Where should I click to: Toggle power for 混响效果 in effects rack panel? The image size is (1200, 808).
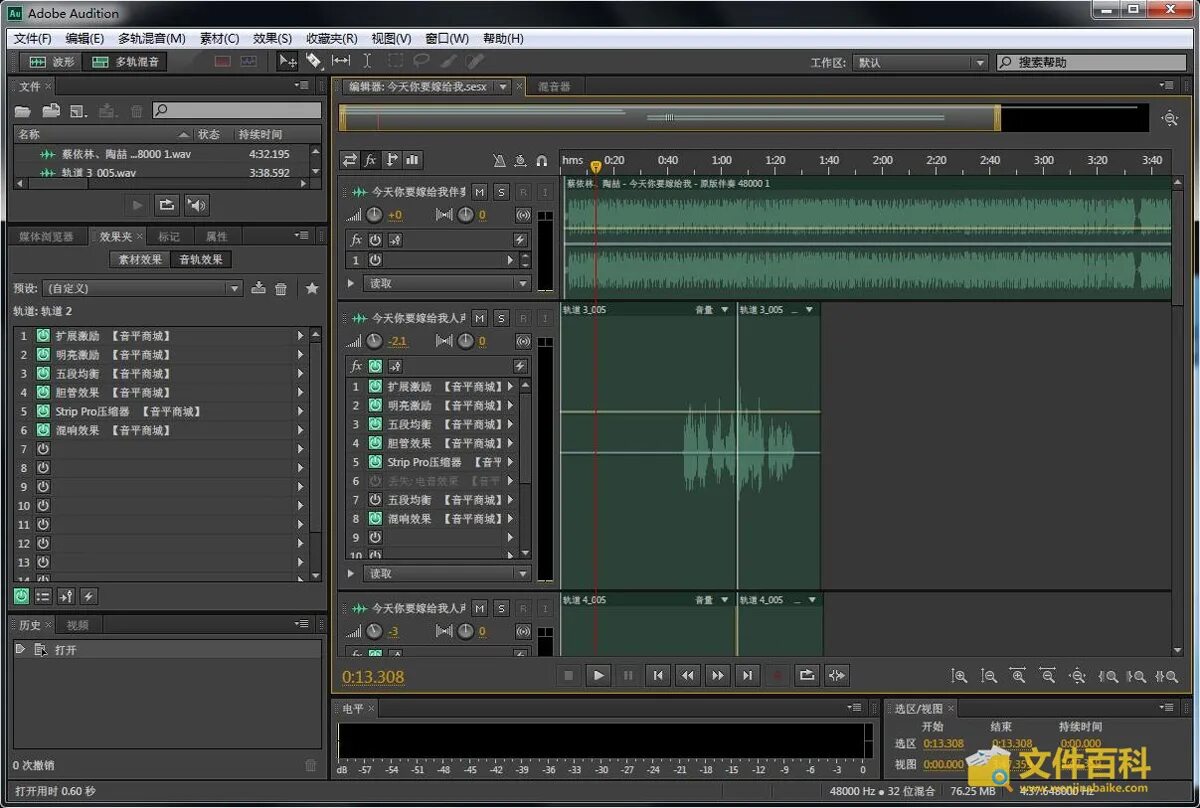pos(43,430)
